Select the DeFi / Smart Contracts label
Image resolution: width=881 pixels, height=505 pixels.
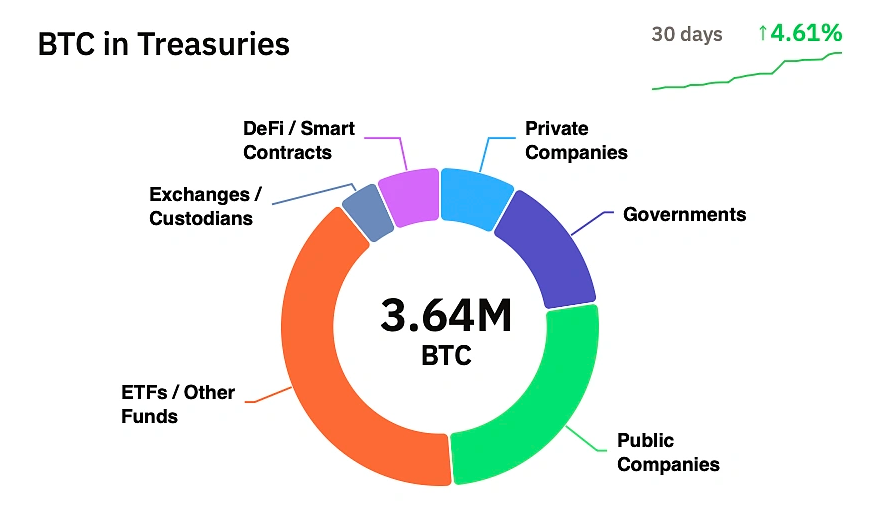click(x=298, y=140)
